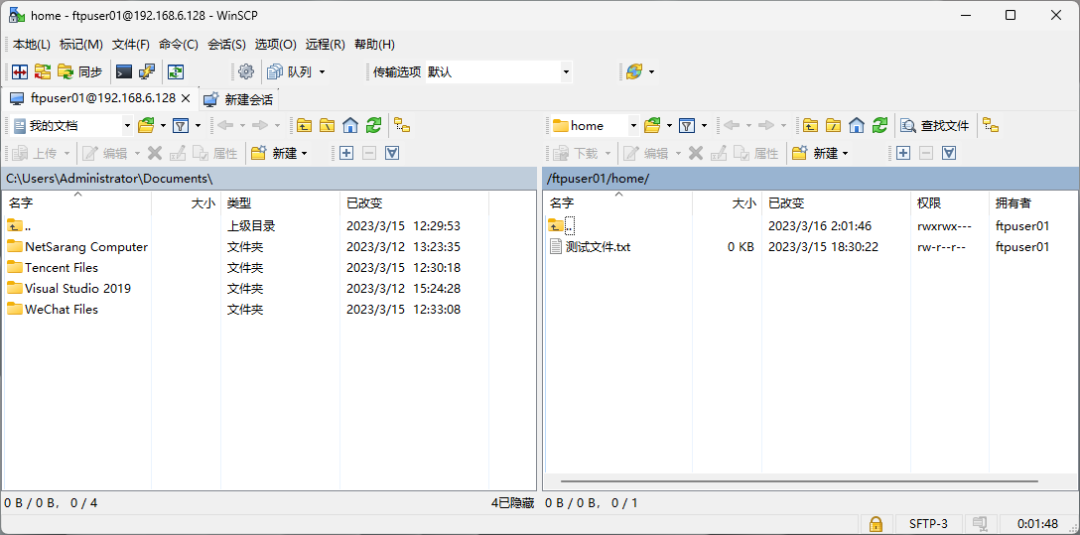Click the remote panel filter icon
This screenshot has height=535, width=1080.
(x=687, y=125)
